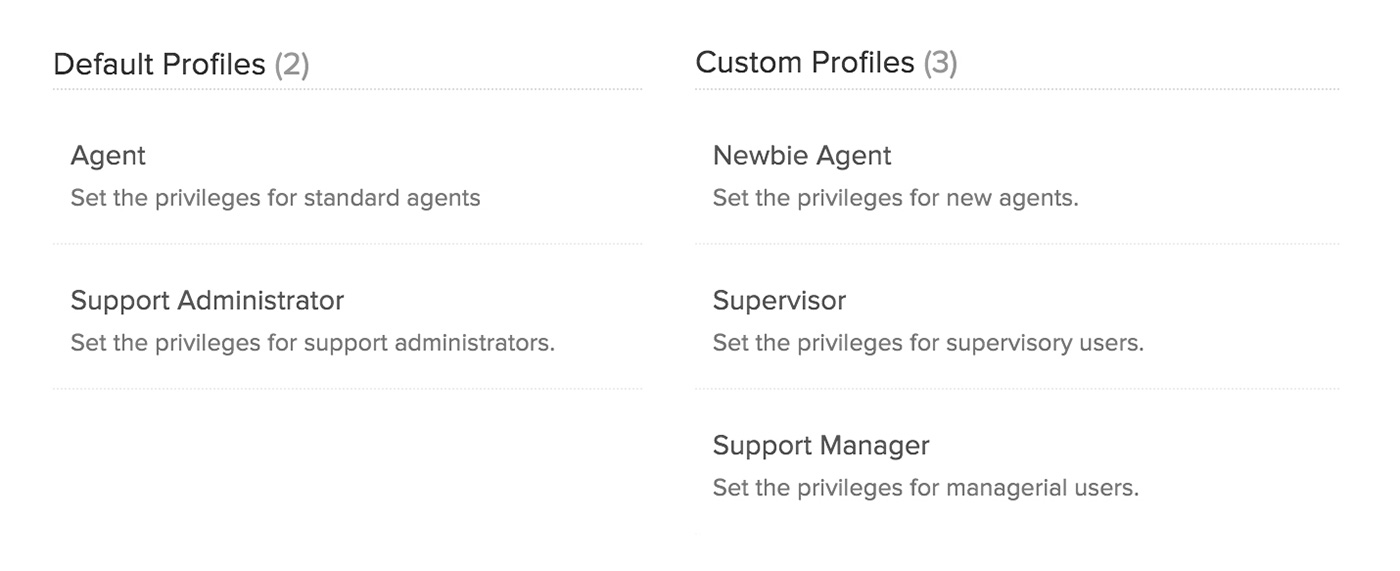Viewport: 1400px width, 571px height.
Task: Click the divider line below the Agent row
Action: pyautogui.click(x=347, y=244)
